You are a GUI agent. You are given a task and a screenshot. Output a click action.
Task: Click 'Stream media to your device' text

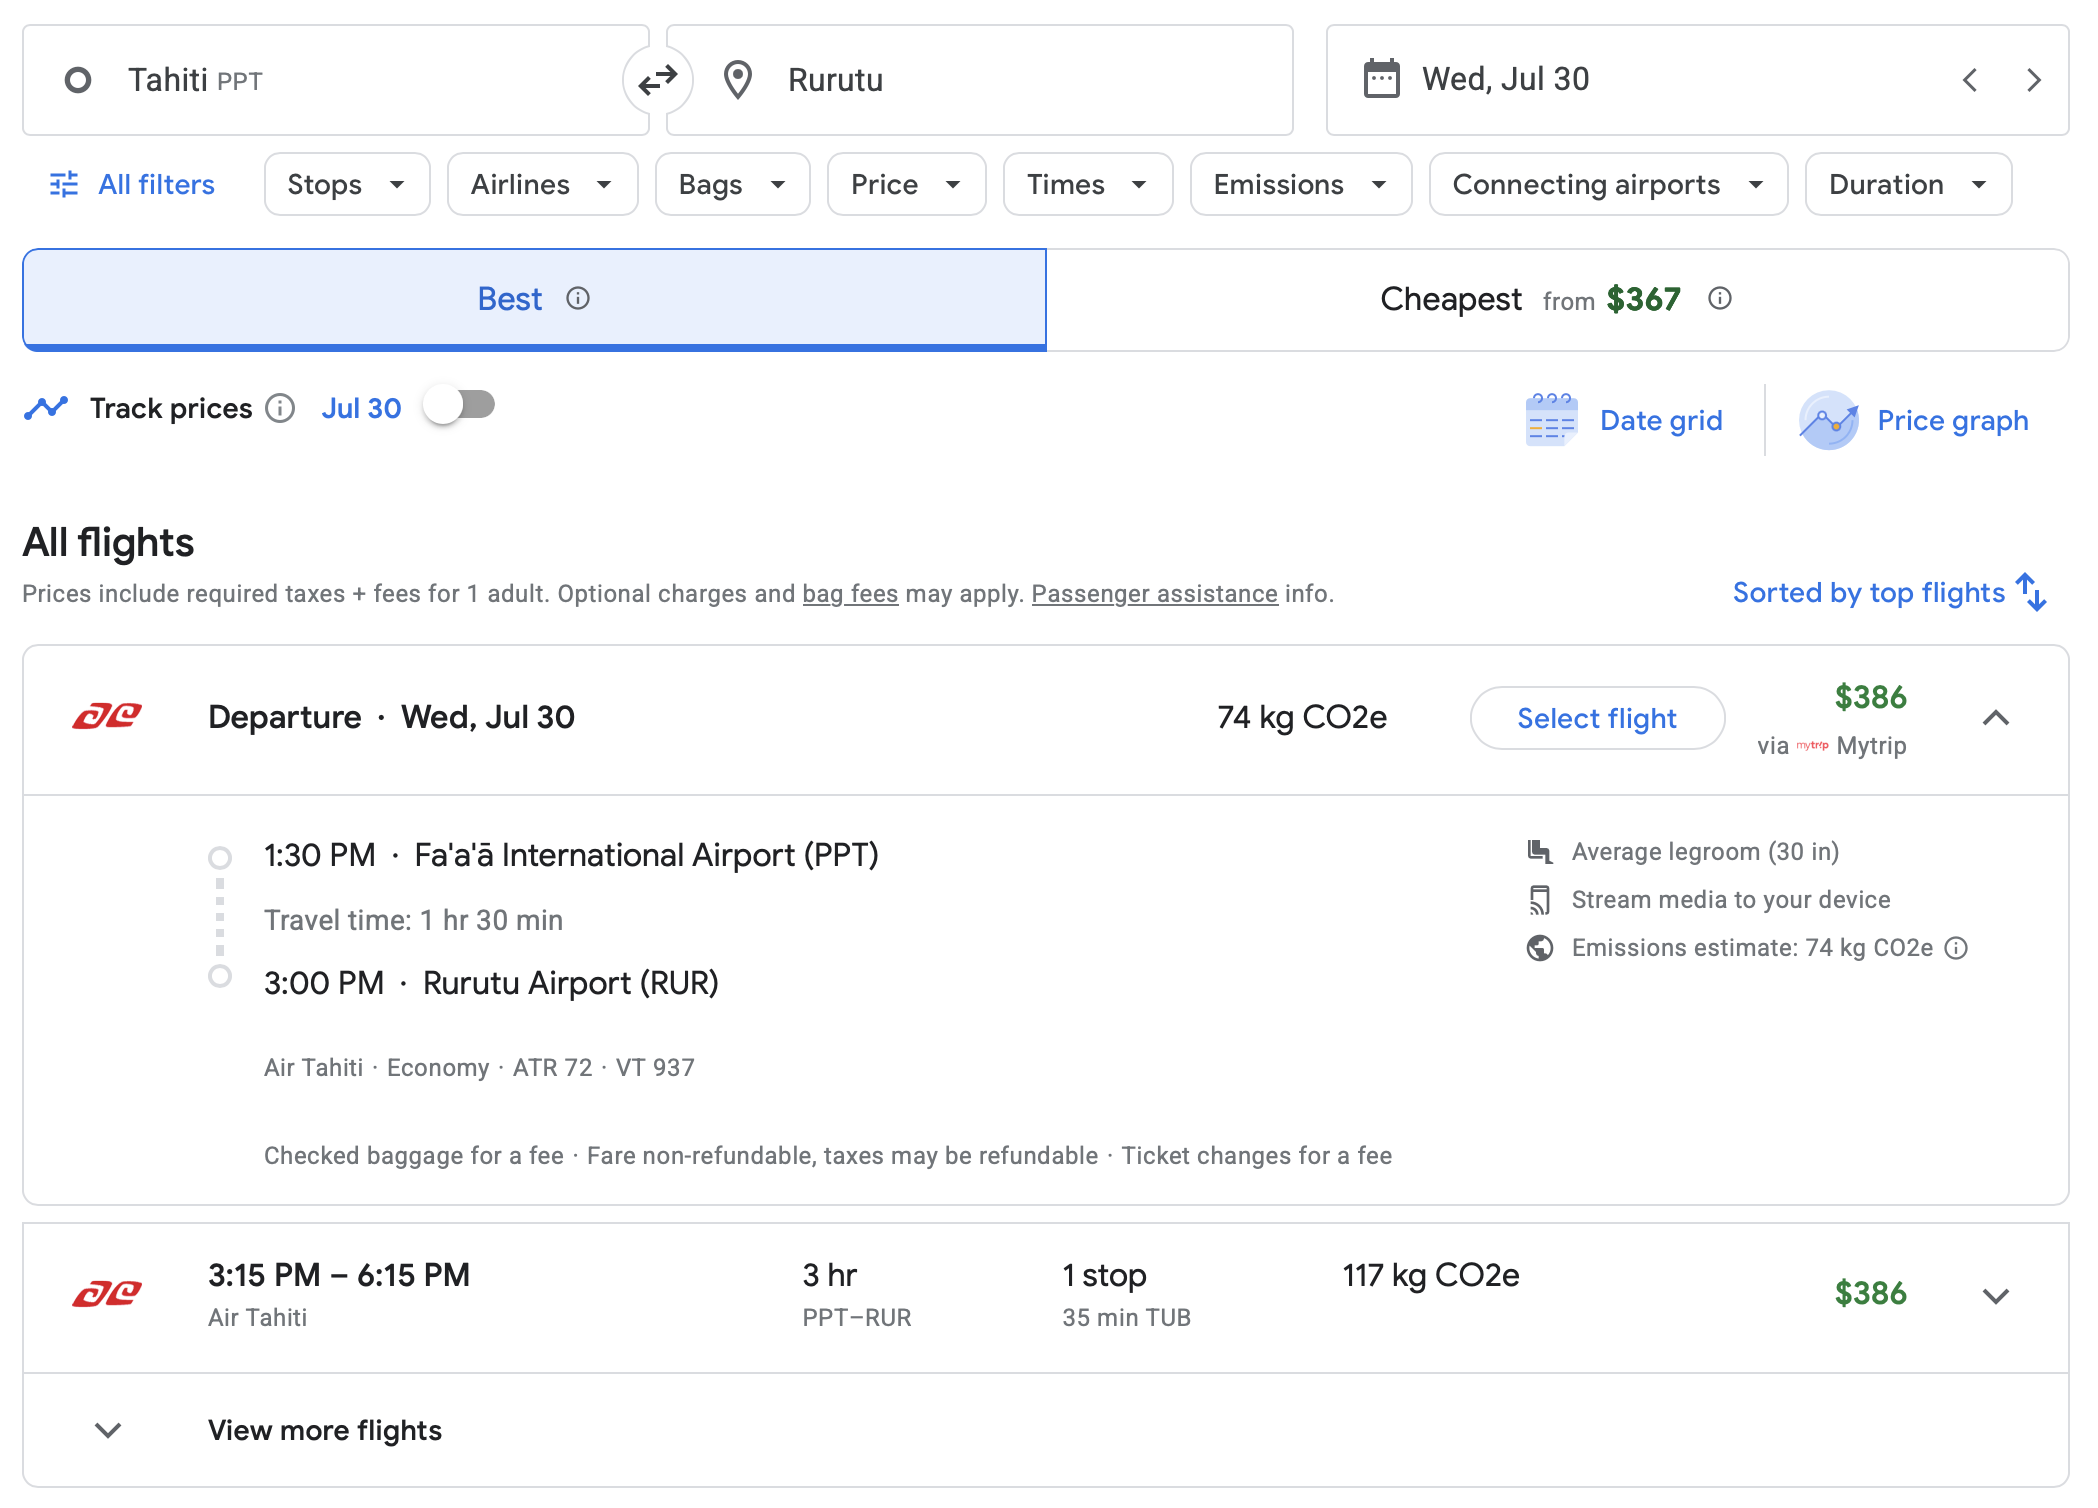pos(1731,900)
